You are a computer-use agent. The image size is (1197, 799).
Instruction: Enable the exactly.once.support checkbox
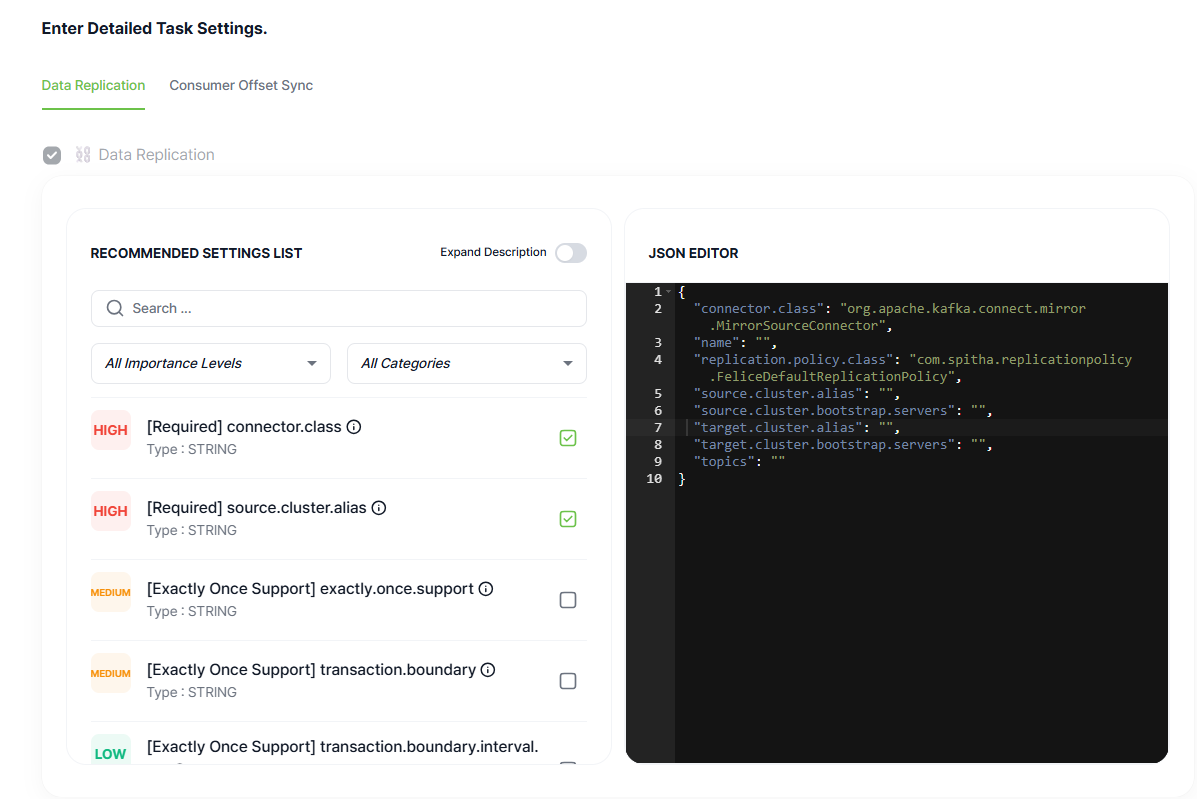click(x=568, y=600)
